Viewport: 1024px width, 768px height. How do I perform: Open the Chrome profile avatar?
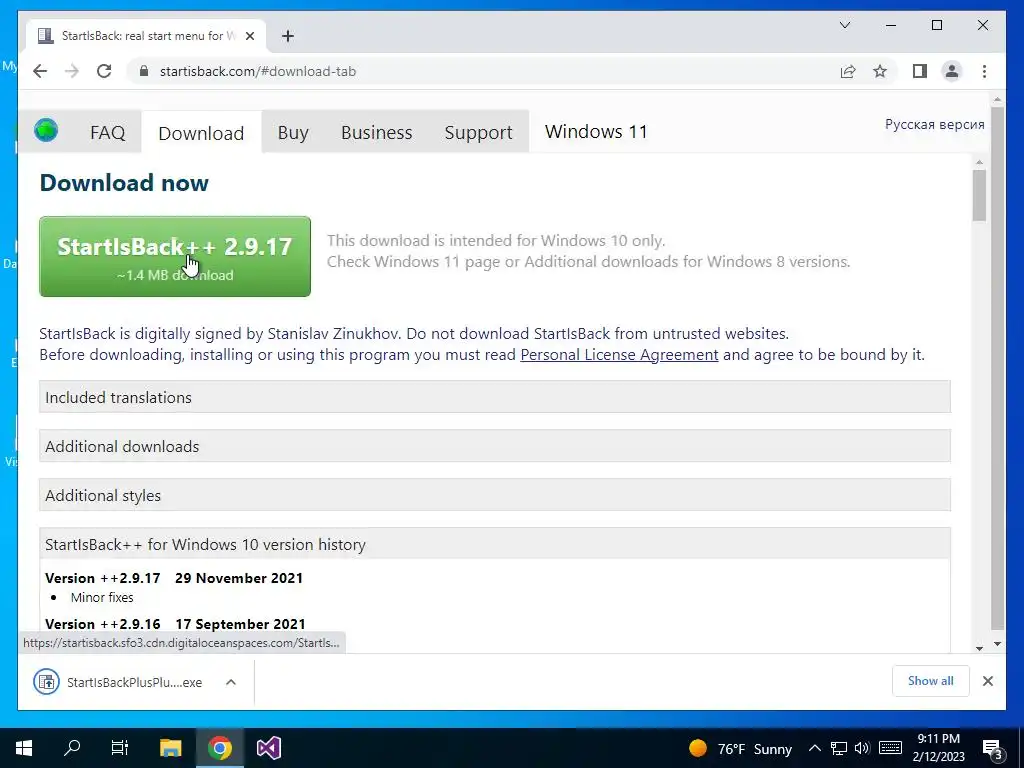952,71
